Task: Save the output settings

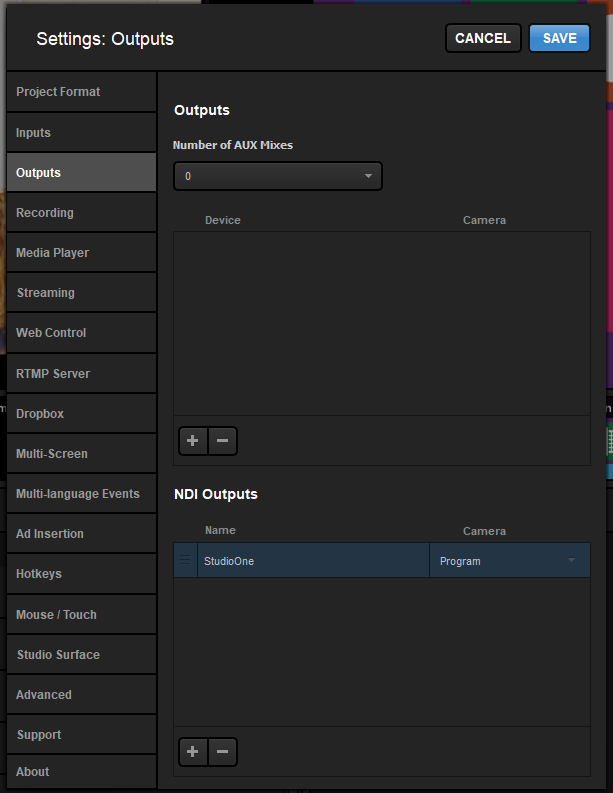Action: tap(559, 38)
